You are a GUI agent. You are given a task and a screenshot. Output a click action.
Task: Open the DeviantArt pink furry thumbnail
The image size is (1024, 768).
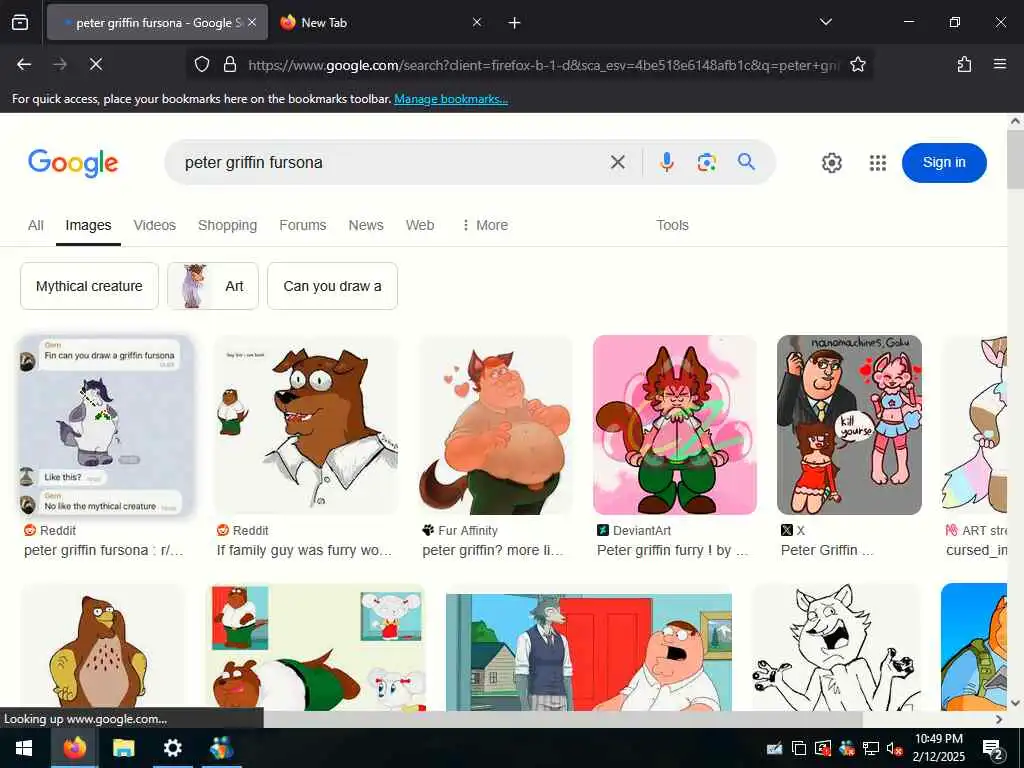pyautogui.click(x=675, y=425)
